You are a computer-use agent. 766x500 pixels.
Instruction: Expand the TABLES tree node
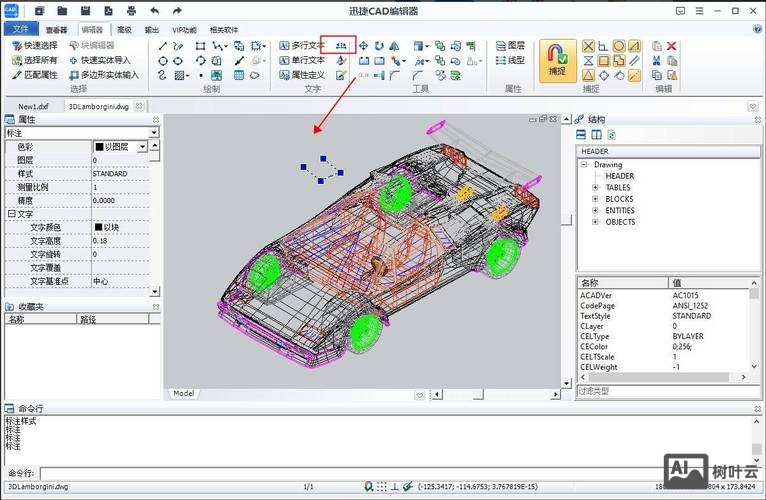click(x=595, y=187)
